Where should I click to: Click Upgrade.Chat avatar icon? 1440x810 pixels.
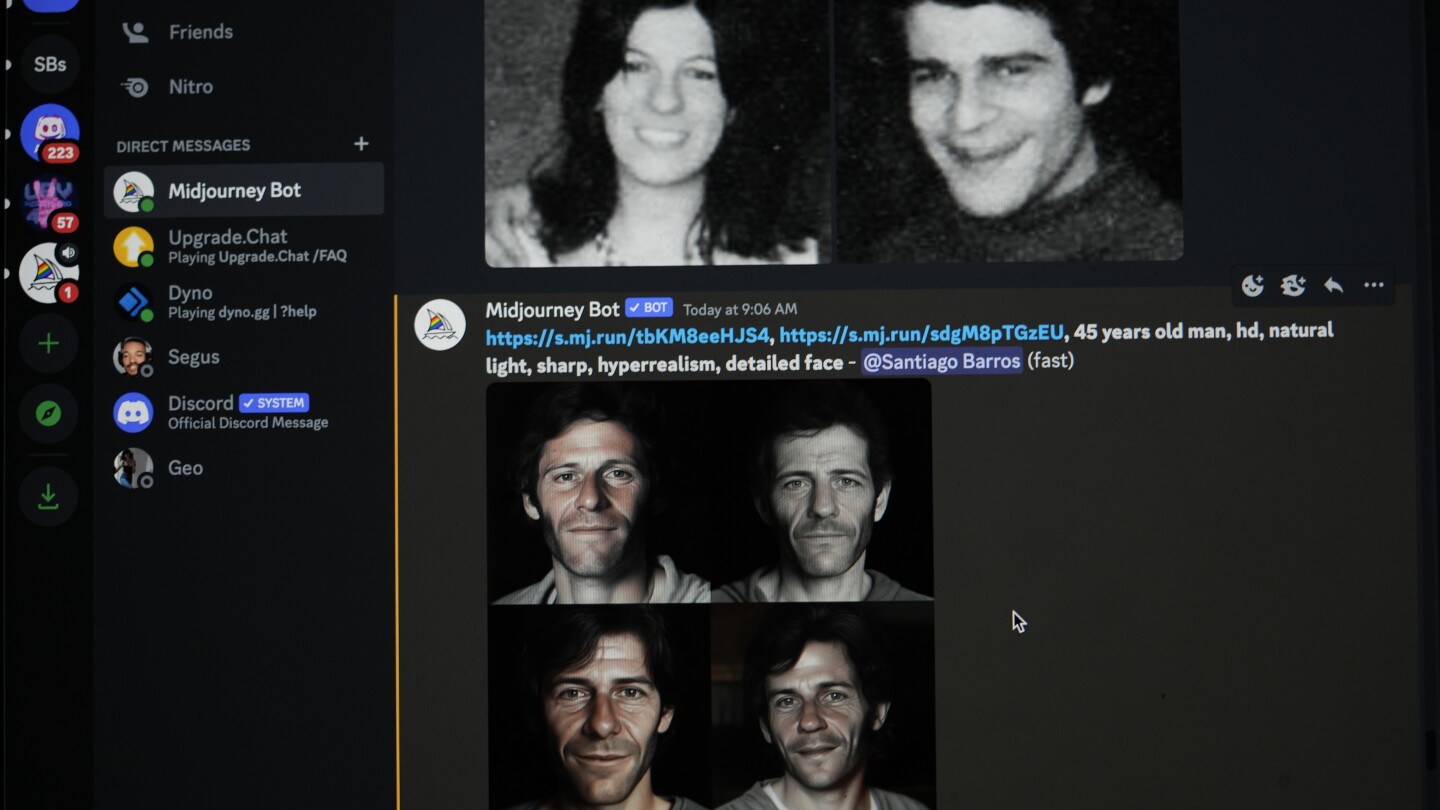point(133,247)
